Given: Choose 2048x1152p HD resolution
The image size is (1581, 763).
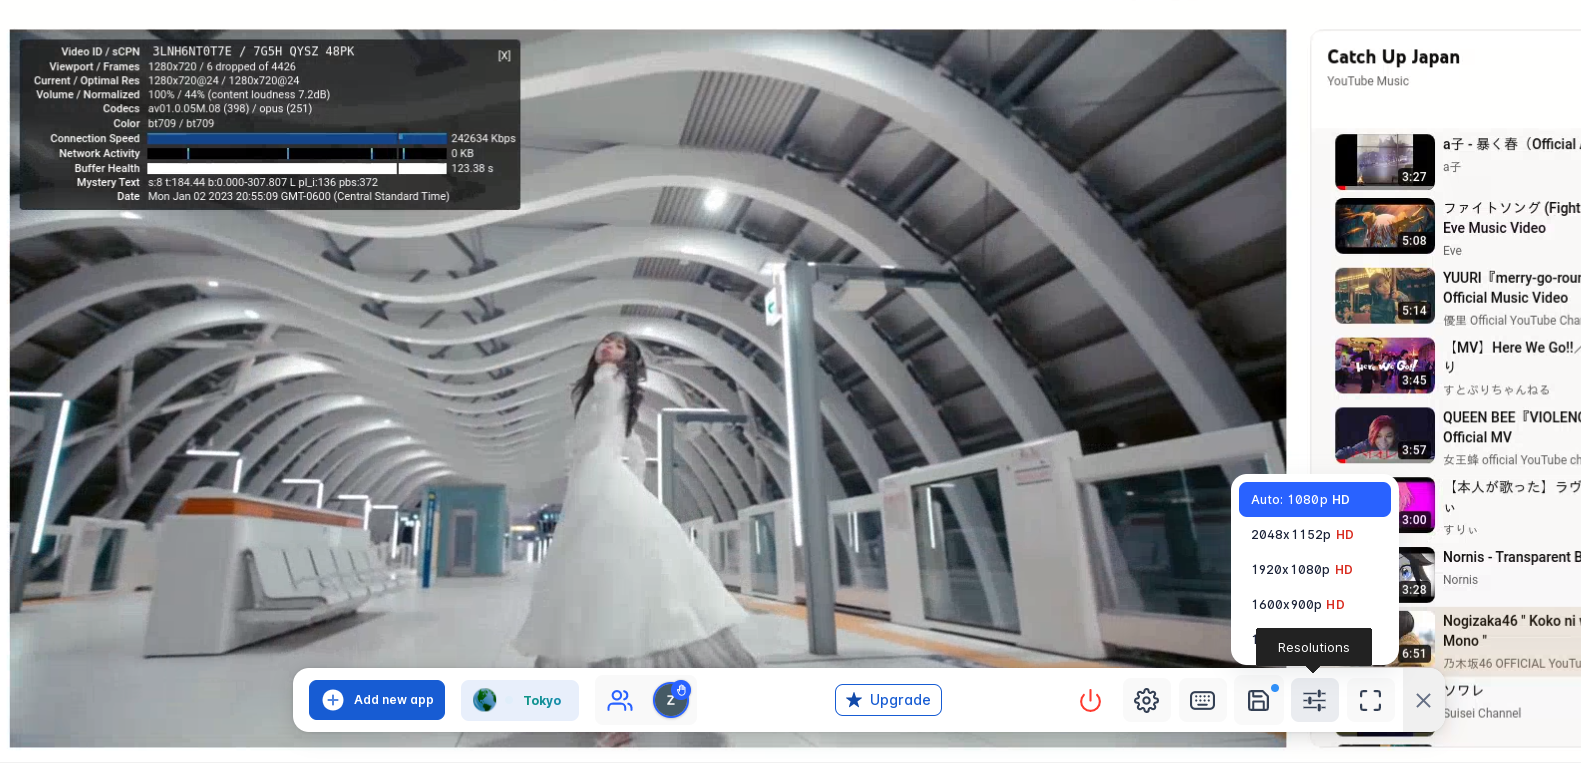Looking at the screenshot, I should 1302,535.
